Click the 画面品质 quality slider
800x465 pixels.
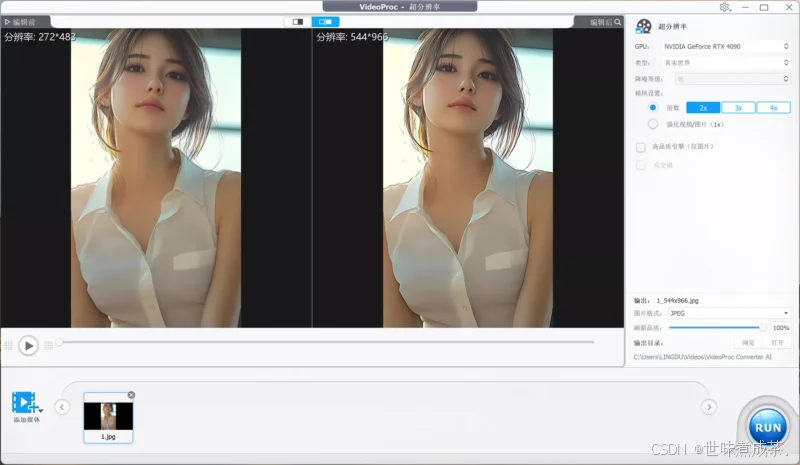coord(716,328)
